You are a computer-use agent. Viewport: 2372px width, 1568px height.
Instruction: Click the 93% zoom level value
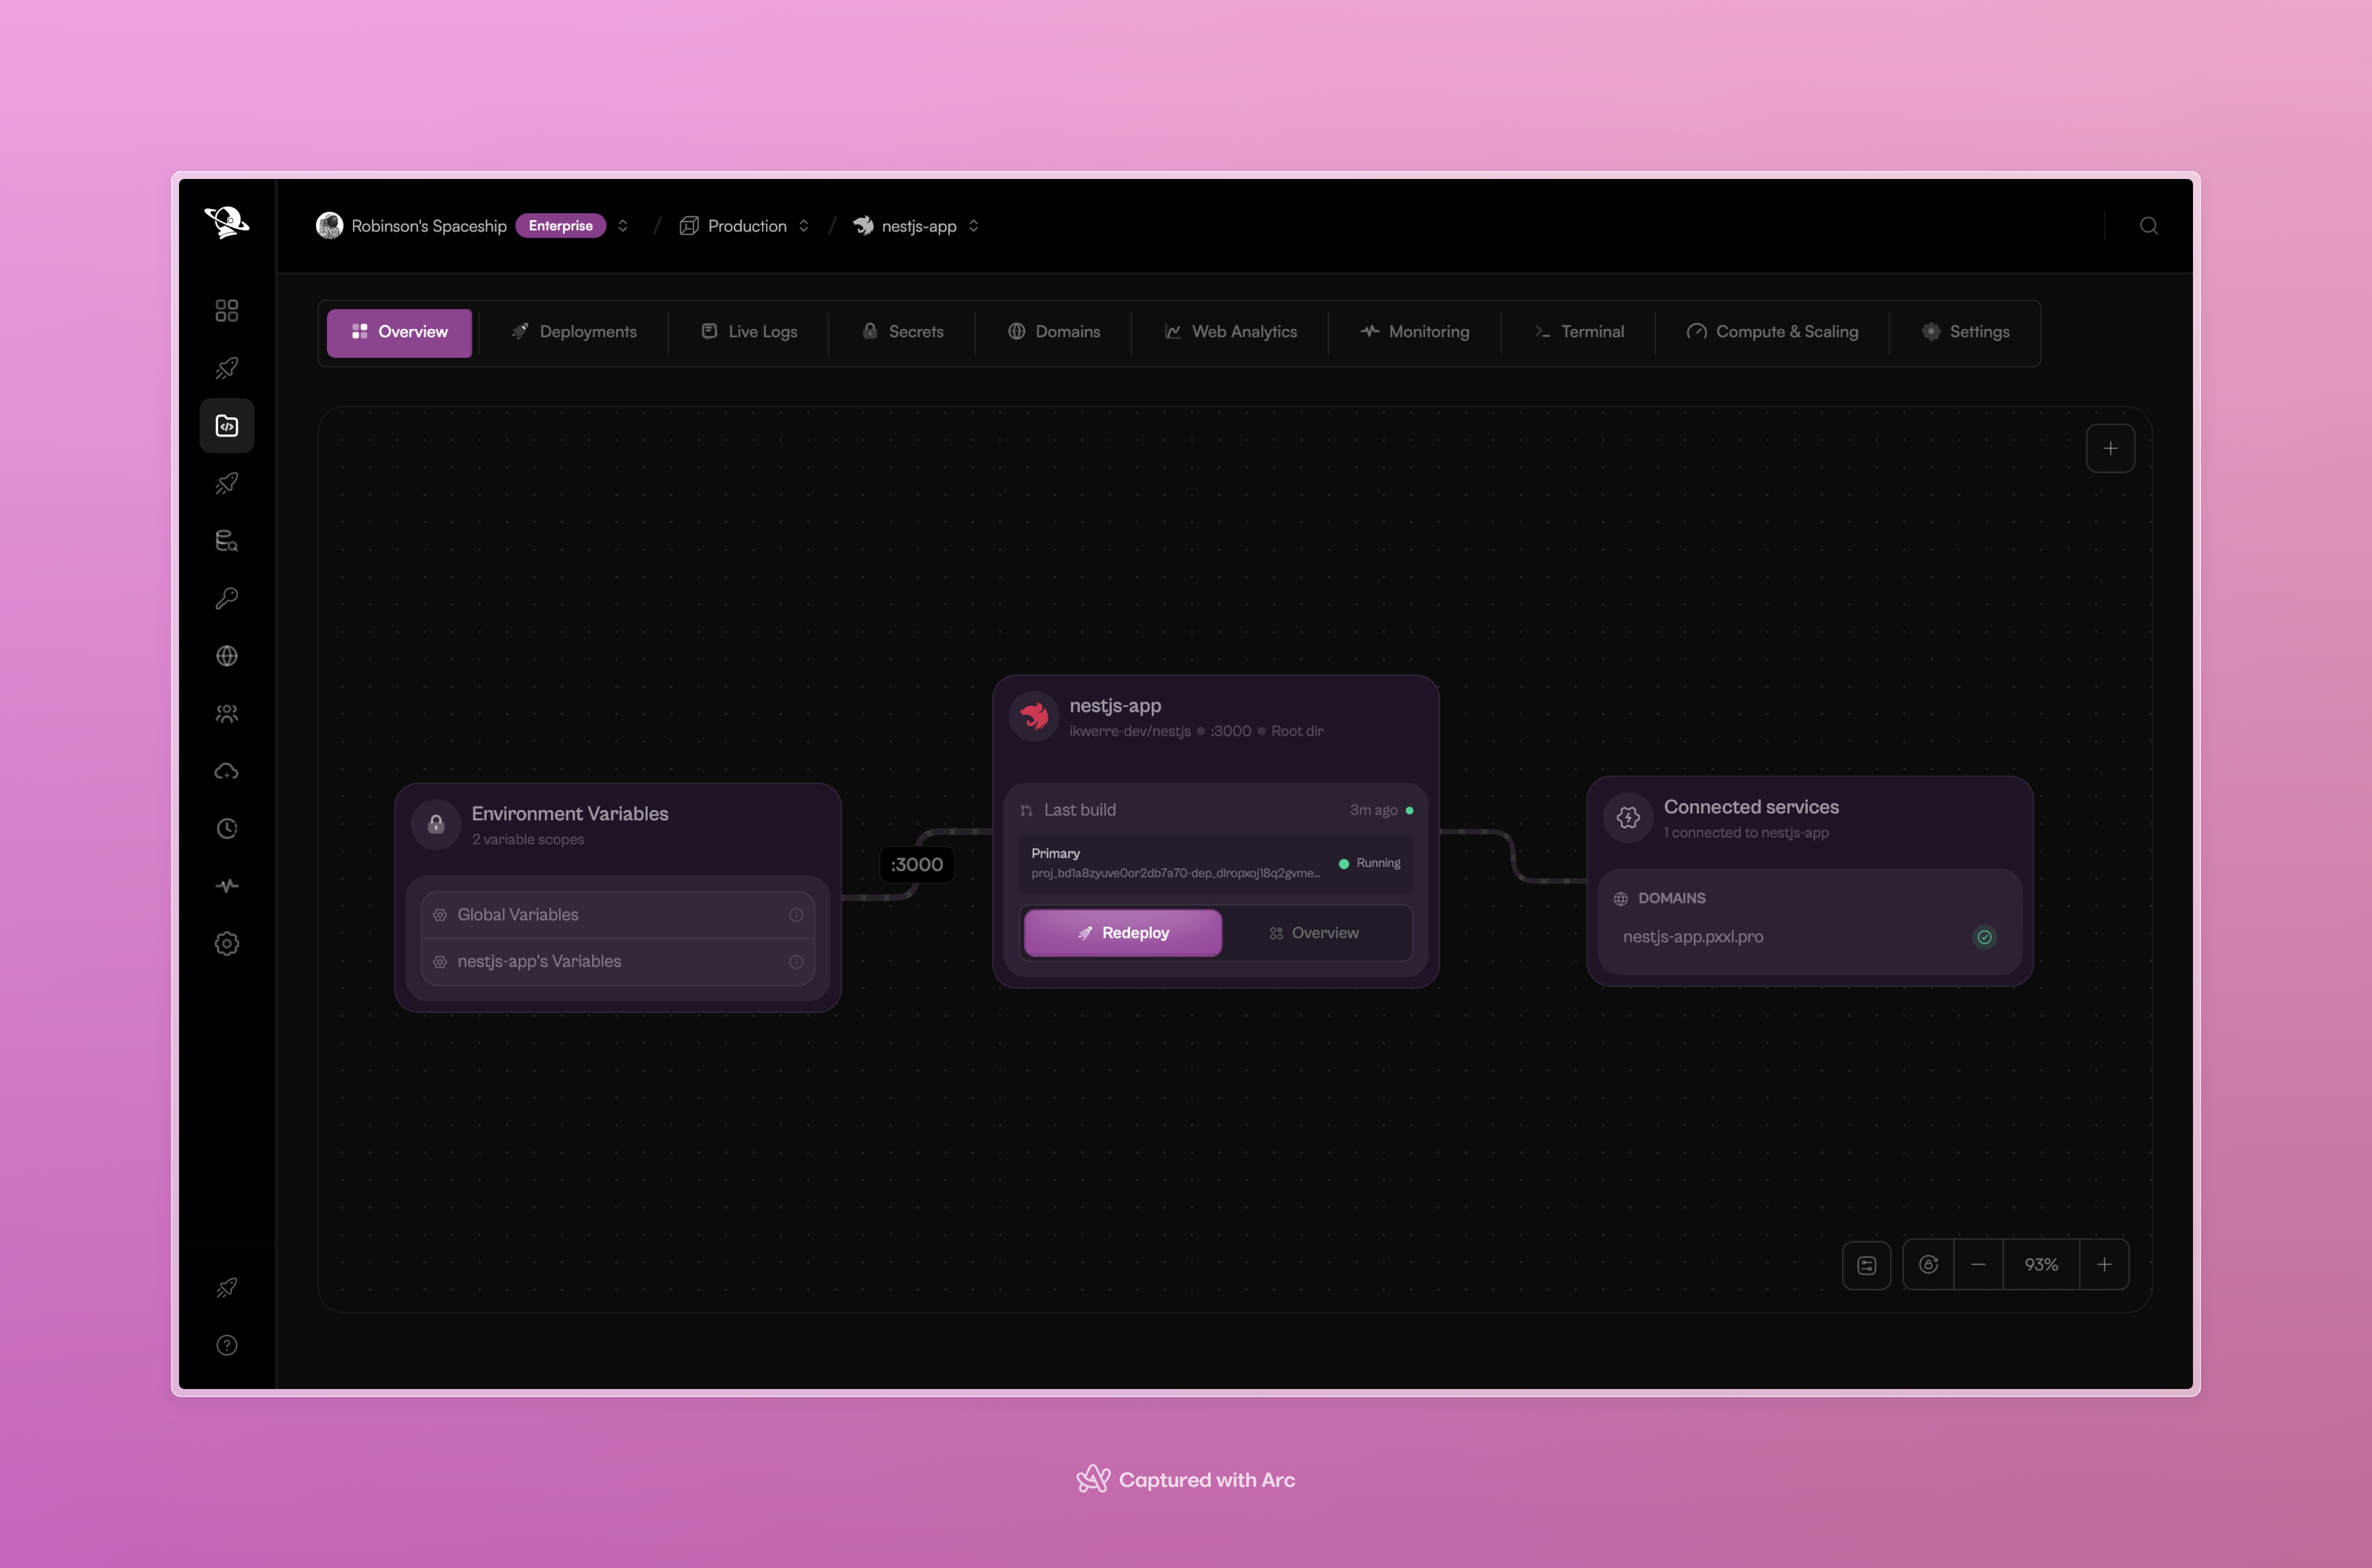click(x=2041, y=1265)
